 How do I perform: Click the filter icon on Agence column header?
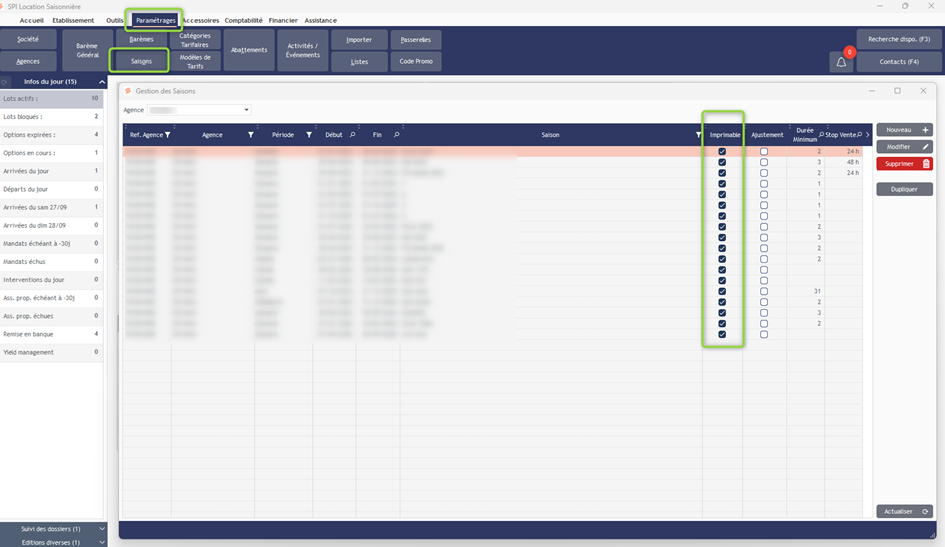[x=251, y=134]
